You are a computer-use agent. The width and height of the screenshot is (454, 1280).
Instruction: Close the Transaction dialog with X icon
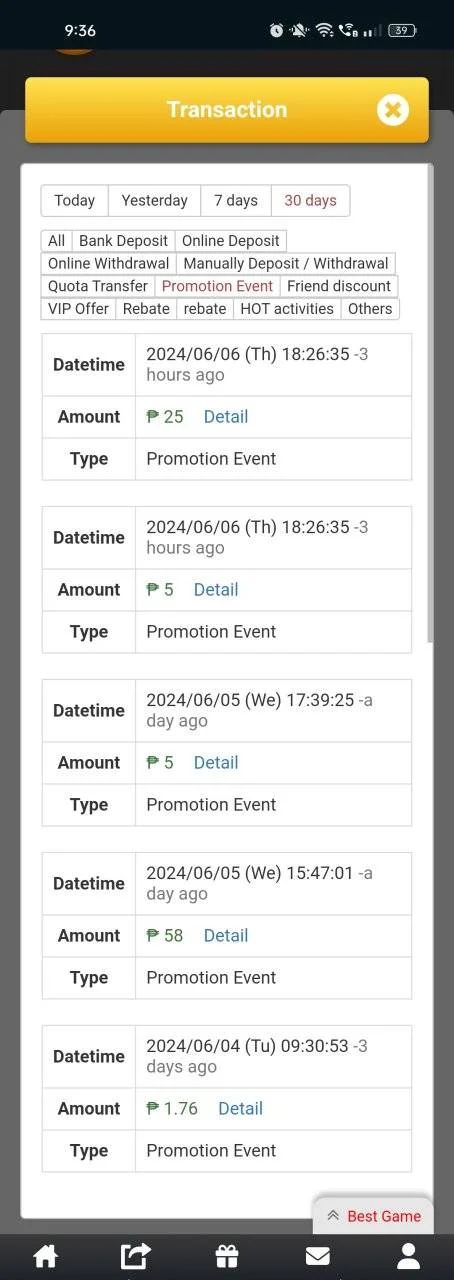click(x=393, y=110)
